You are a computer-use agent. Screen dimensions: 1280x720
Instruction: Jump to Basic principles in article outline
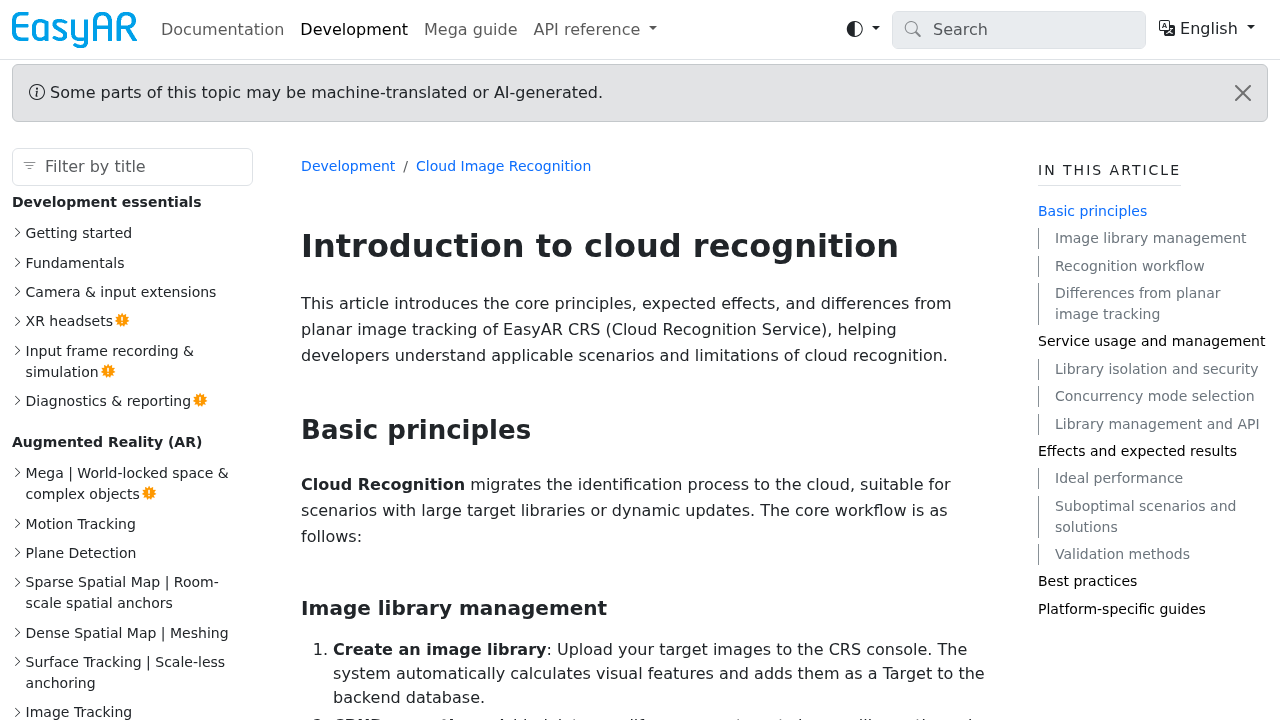pos(1092,211)
